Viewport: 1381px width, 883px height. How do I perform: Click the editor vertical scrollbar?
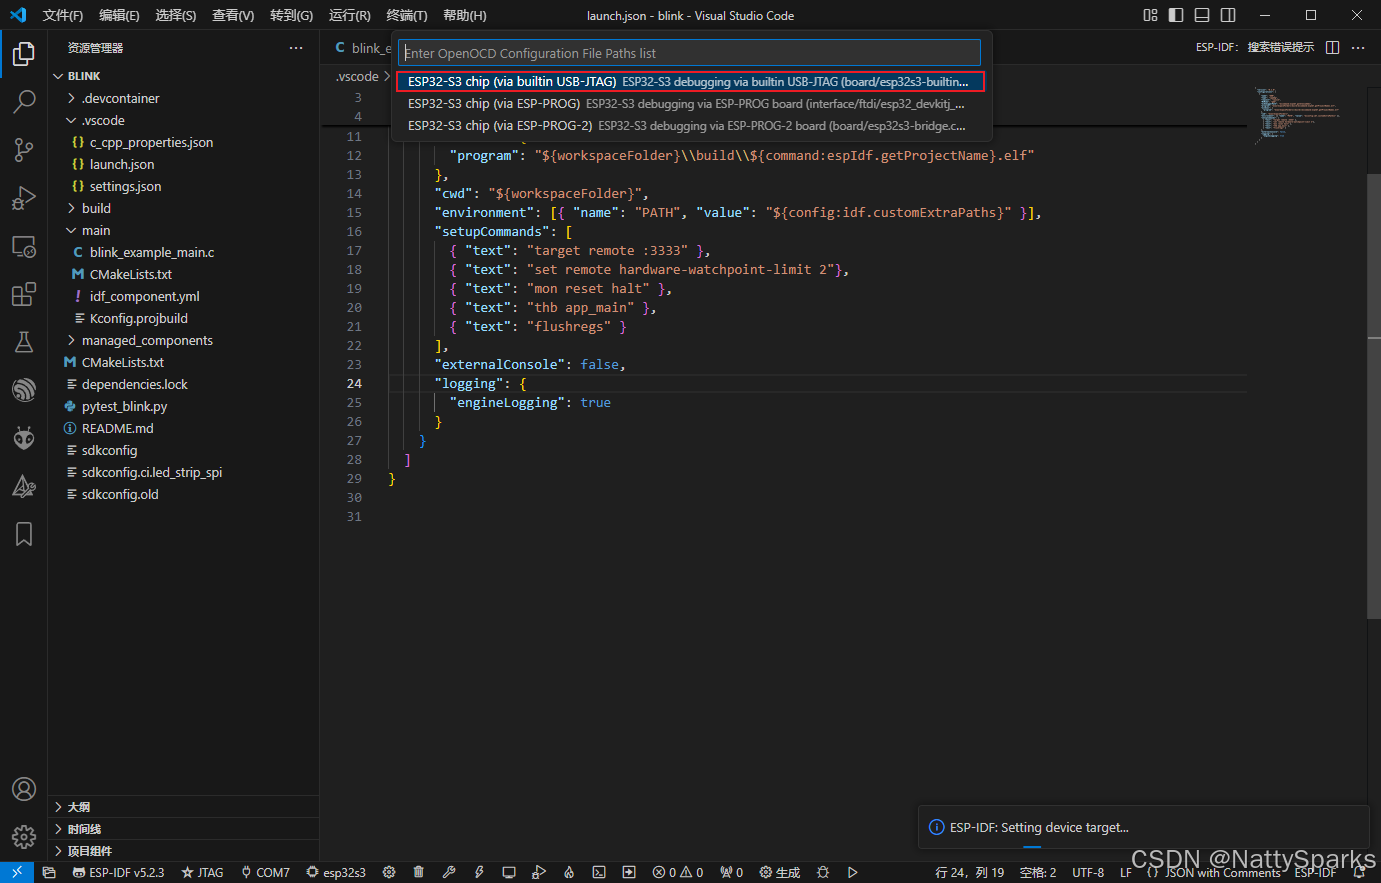1373,395
